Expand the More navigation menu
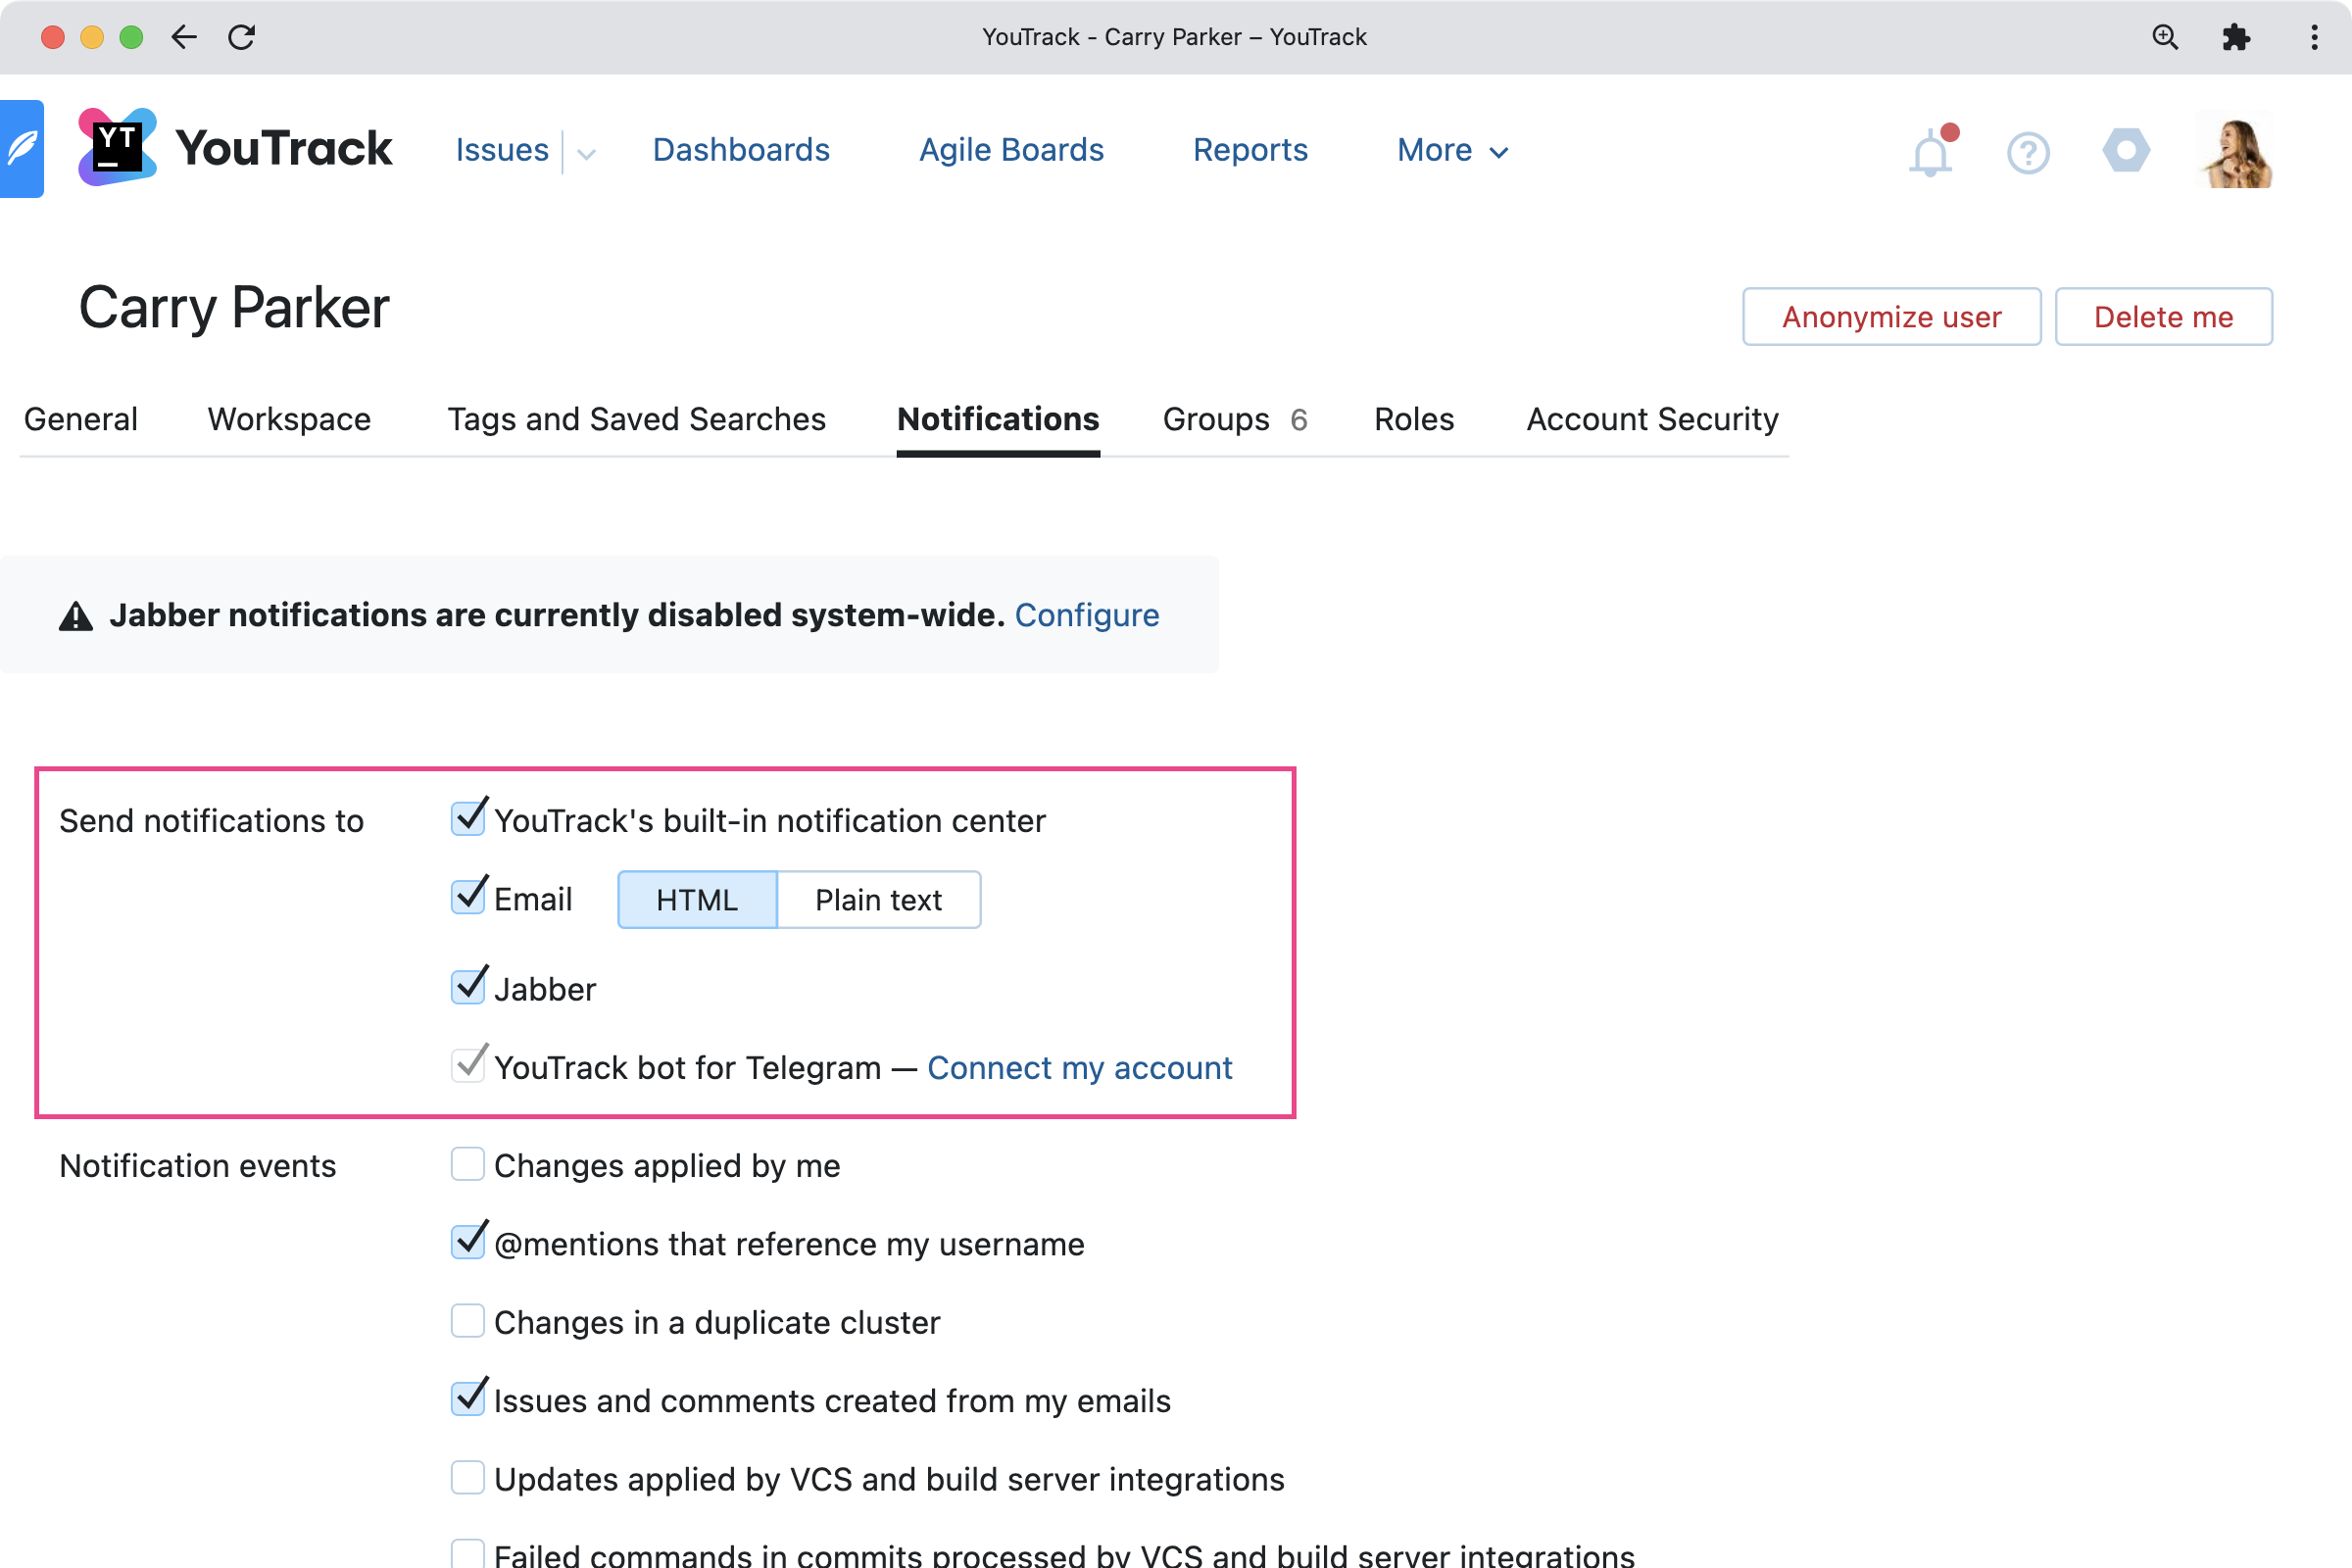2352x1568 pixels. 1452,150
